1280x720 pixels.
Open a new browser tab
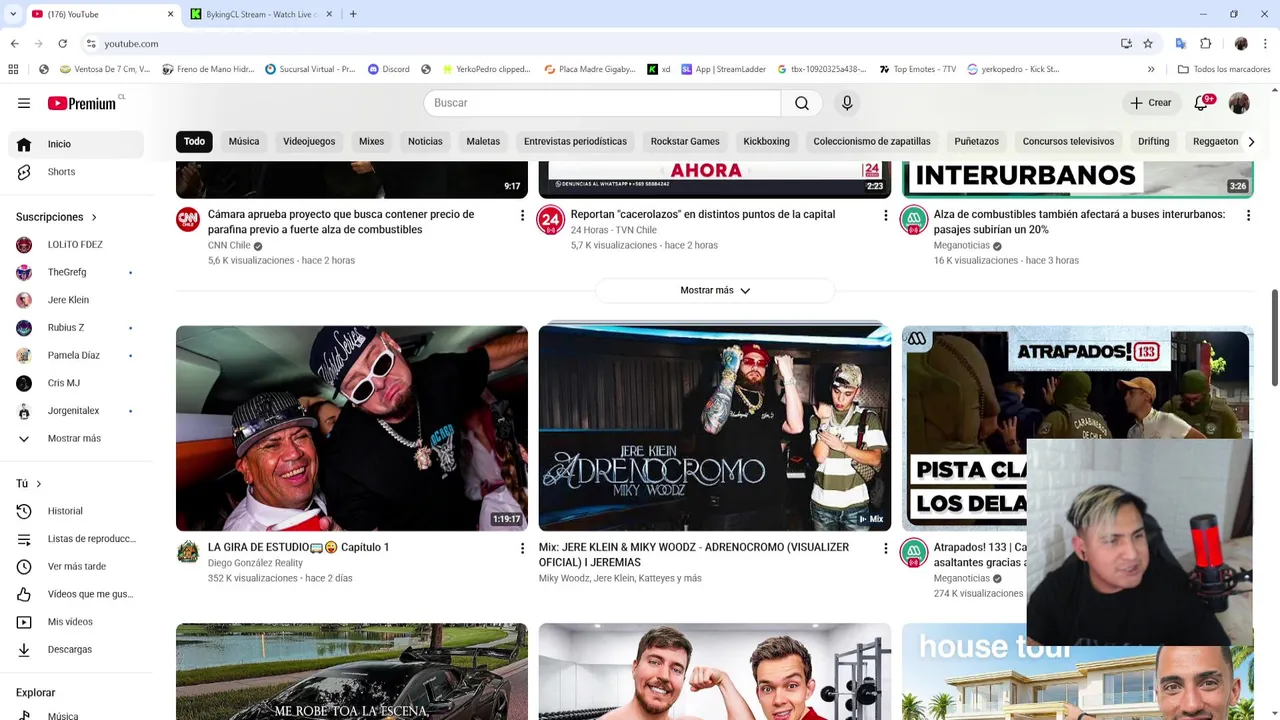tap(353, 14)
